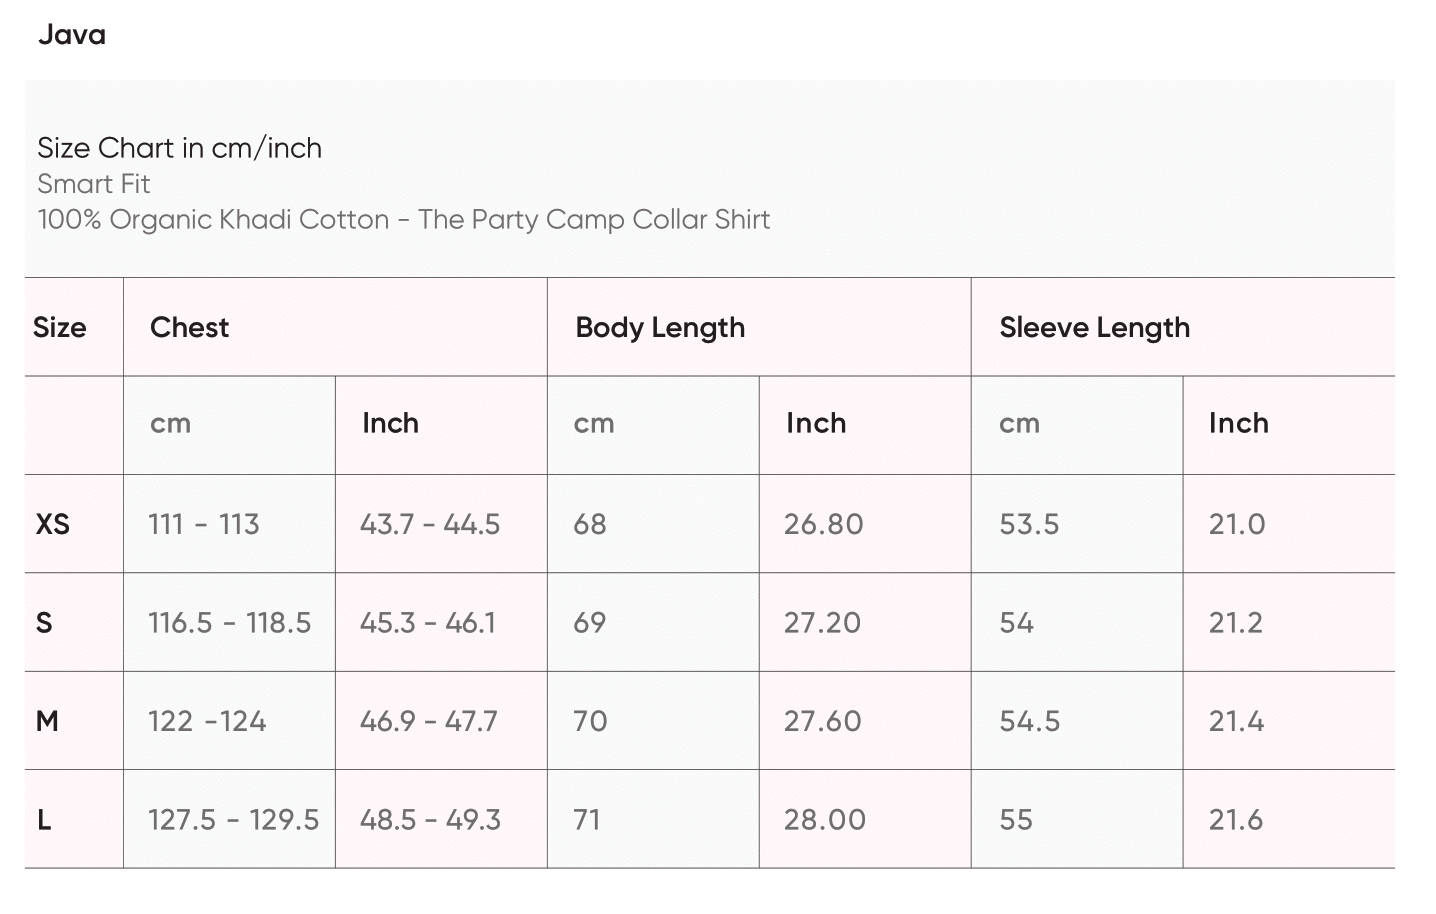
Task: Click the Java heading text
Action: pos(72,35)
